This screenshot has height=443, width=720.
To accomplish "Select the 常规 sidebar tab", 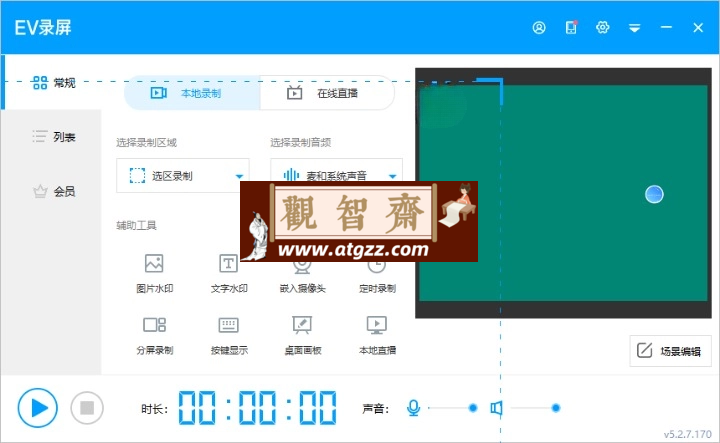I will (53, 83).
